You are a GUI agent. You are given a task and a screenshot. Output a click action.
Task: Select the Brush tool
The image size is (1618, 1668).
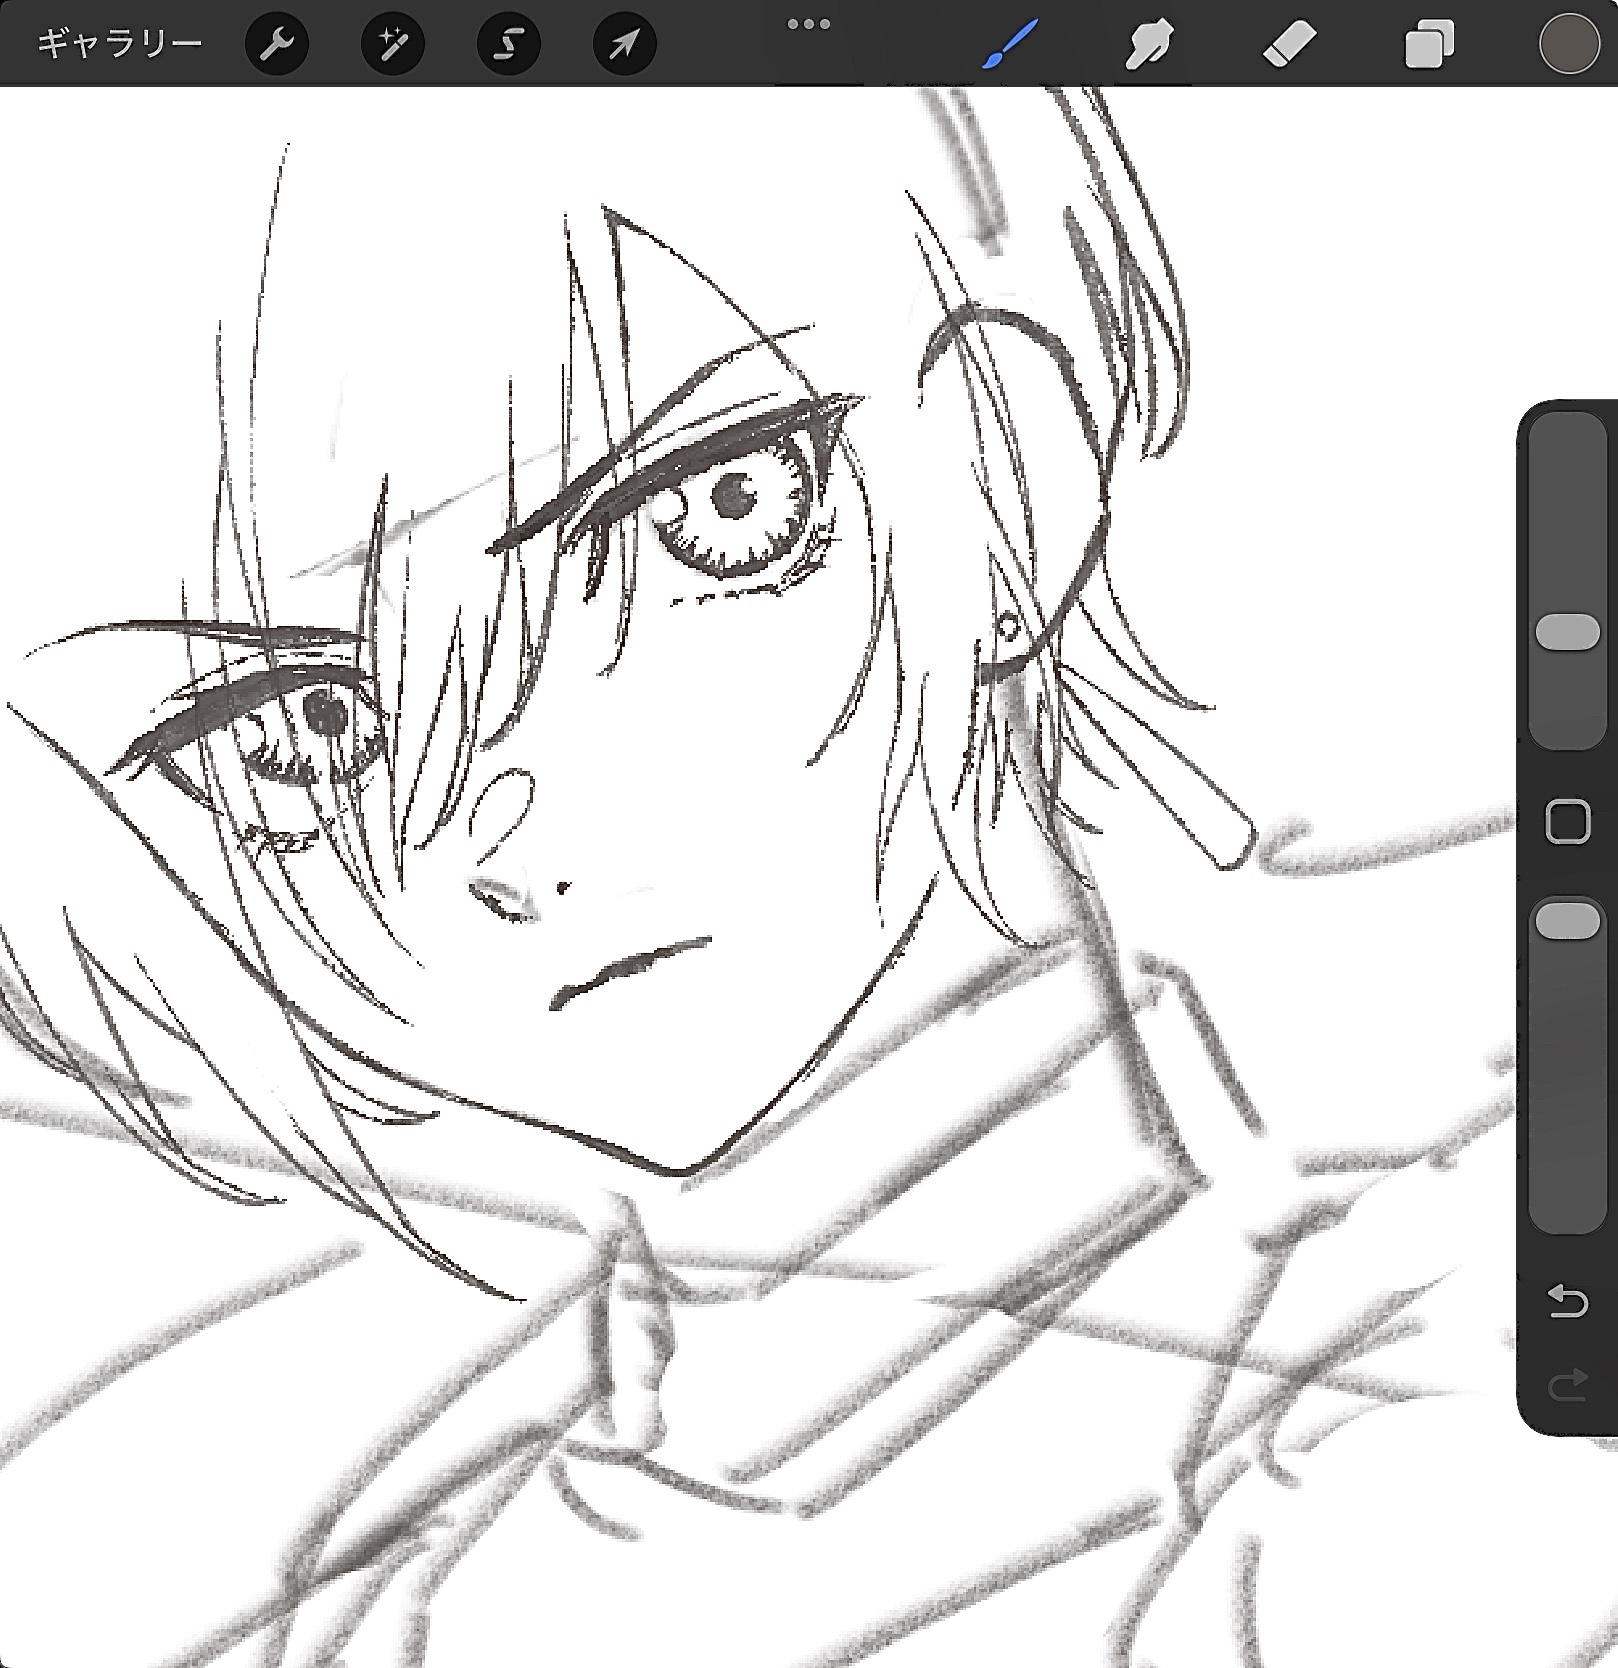coord(1008,45)
